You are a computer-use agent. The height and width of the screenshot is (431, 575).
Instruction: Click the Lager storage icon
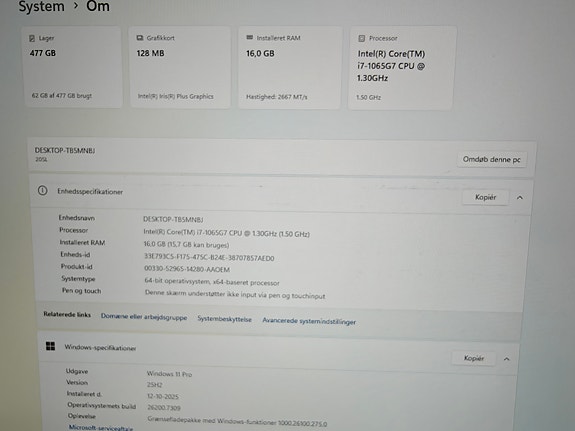click(32, 38)
